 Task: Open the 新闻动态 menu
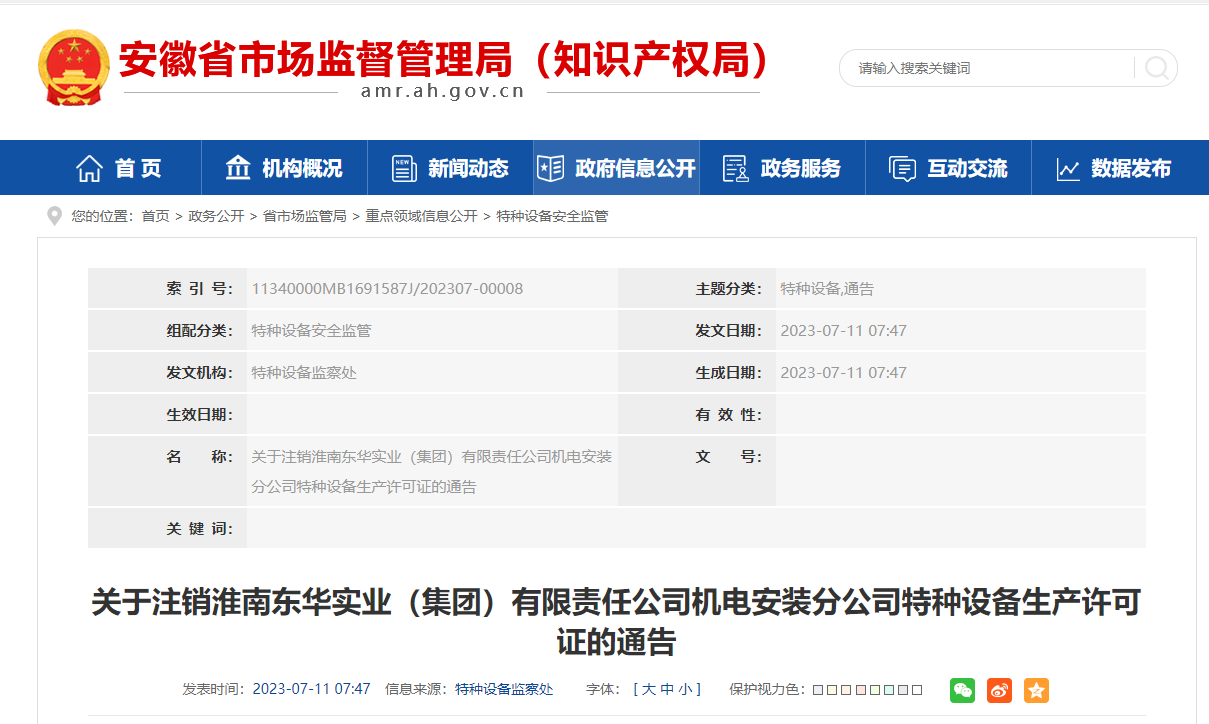pyautogui.click(x=450, y=168)
